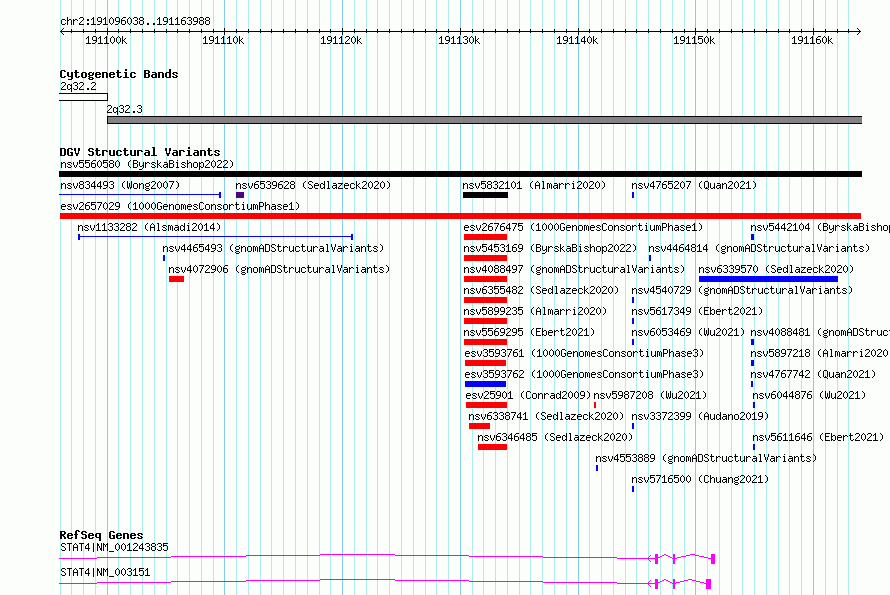Open nsv4765207 (Quan2021) variant entry

(694, 186)
